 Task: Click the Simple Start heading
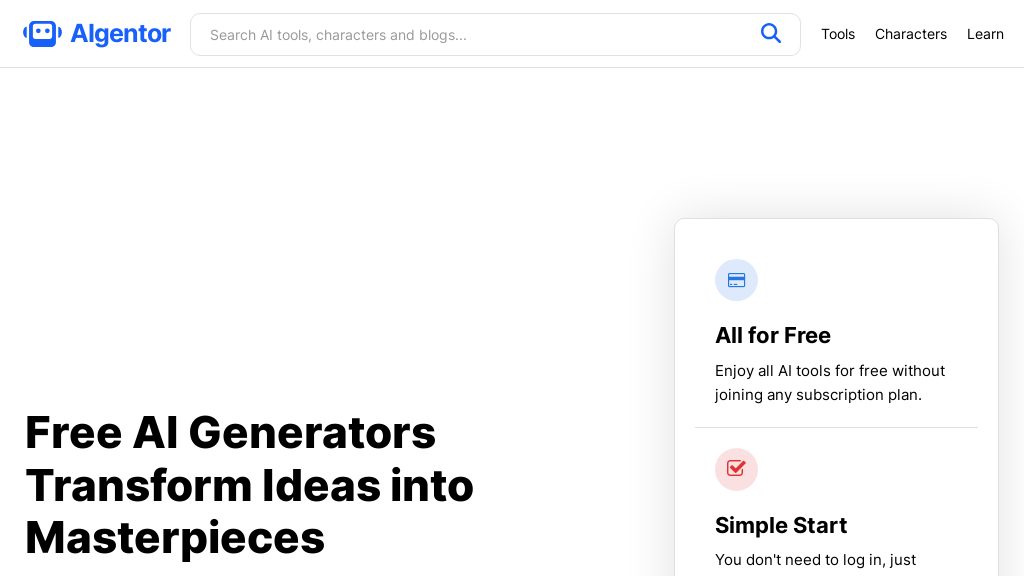click(780, 525)
